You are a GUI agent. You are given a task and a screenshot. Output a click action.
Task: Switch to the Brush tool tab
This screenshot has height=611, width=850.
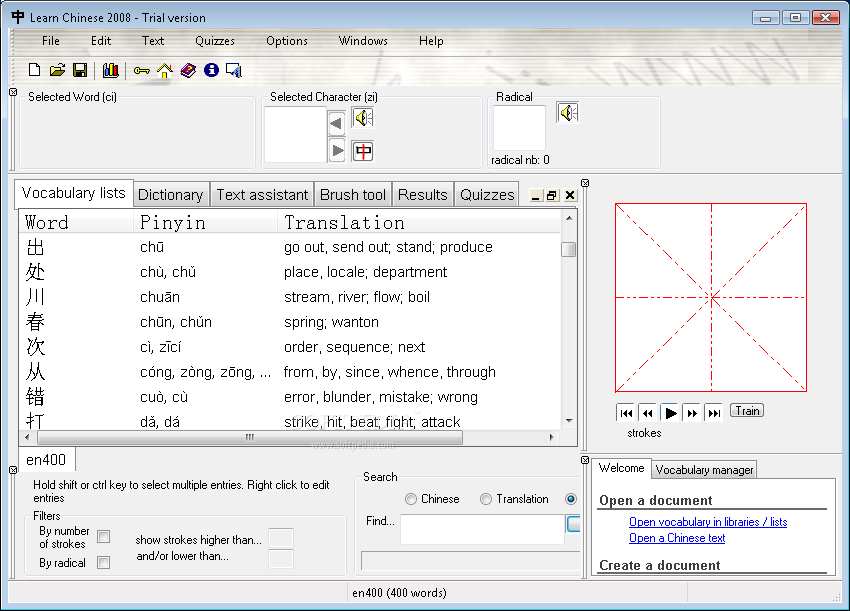[x=353, y=195]
